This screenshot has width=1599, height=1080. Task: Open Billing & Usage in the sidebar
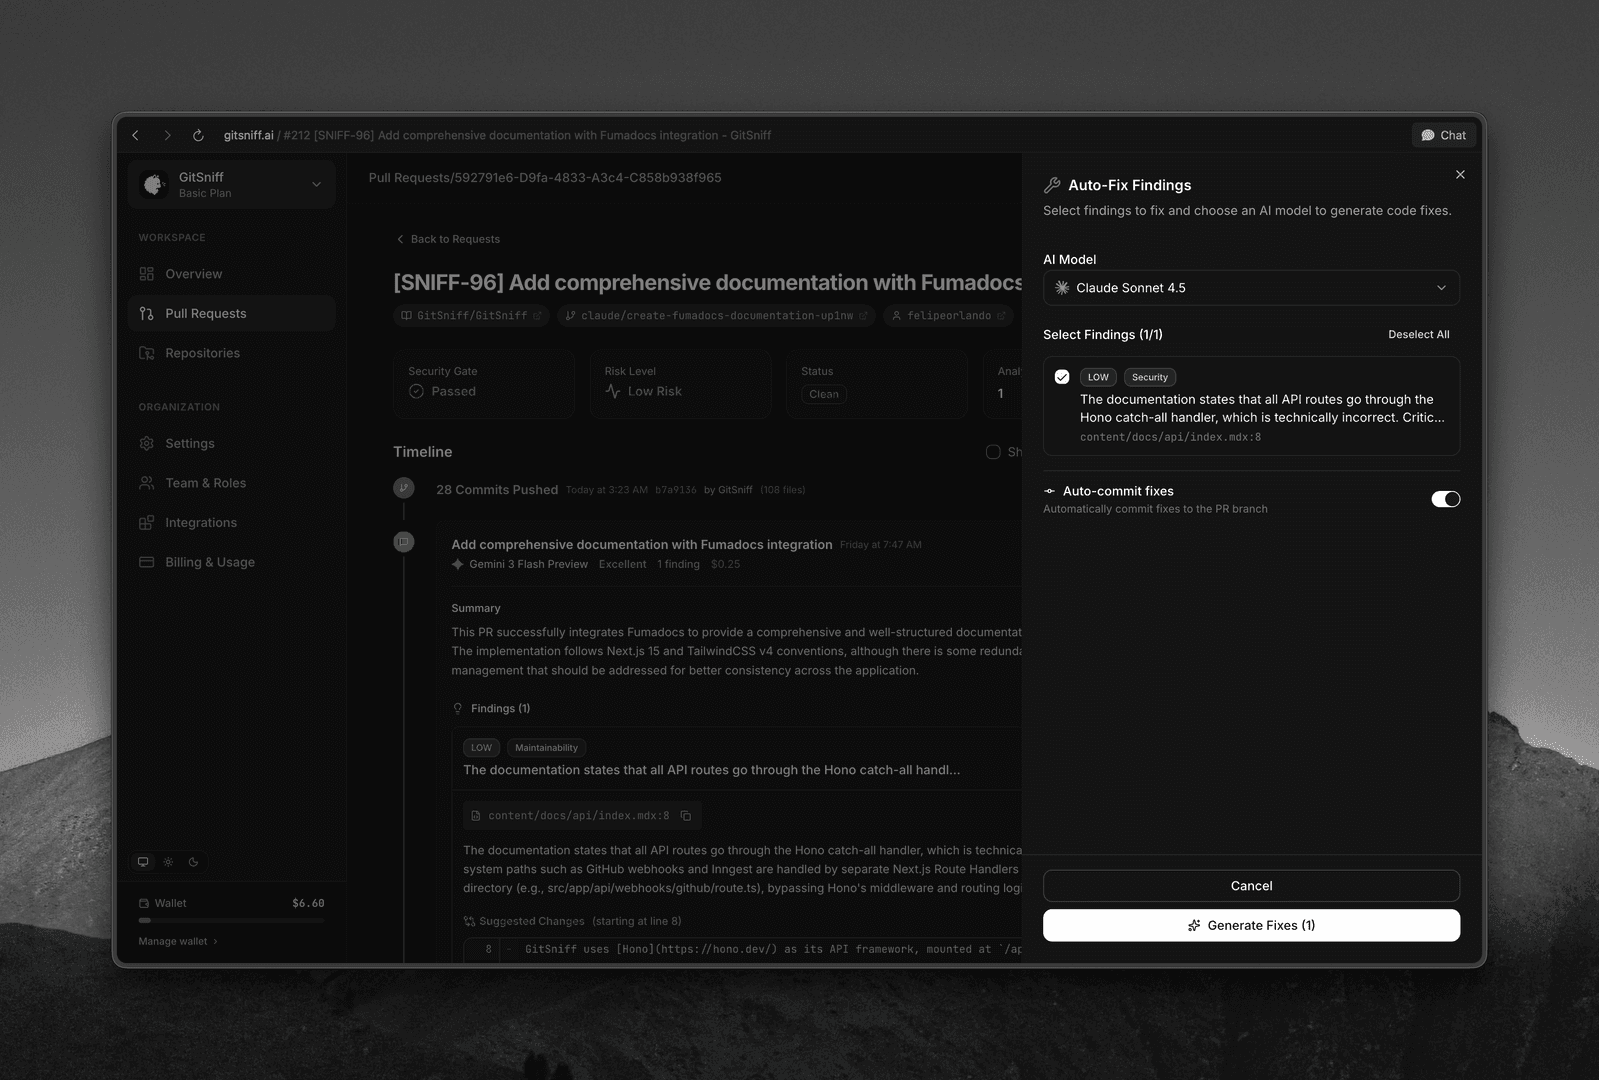(x=232, y=562)
